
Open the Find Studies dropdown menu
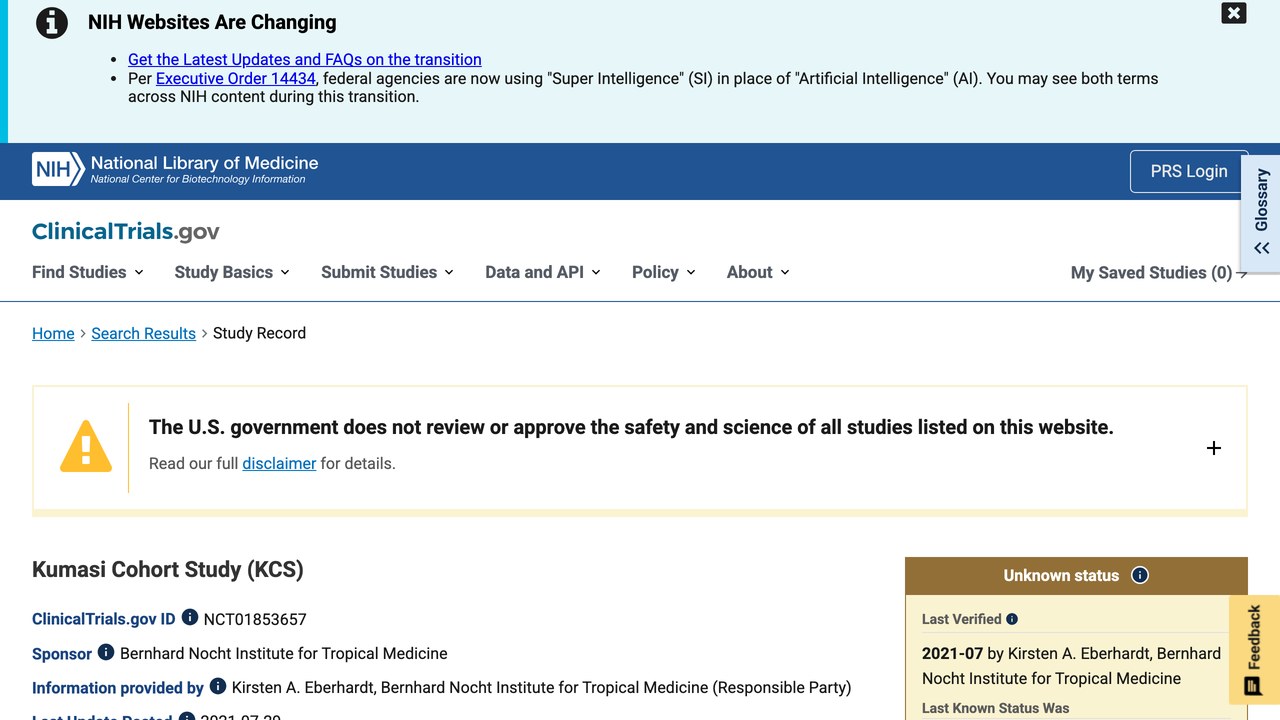[88, 272]
